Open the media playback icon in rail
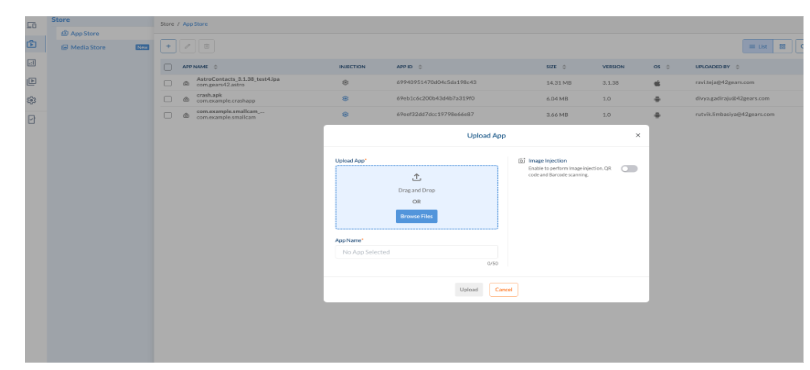Viewport: 810px width, 370px height. click(32, 81)
